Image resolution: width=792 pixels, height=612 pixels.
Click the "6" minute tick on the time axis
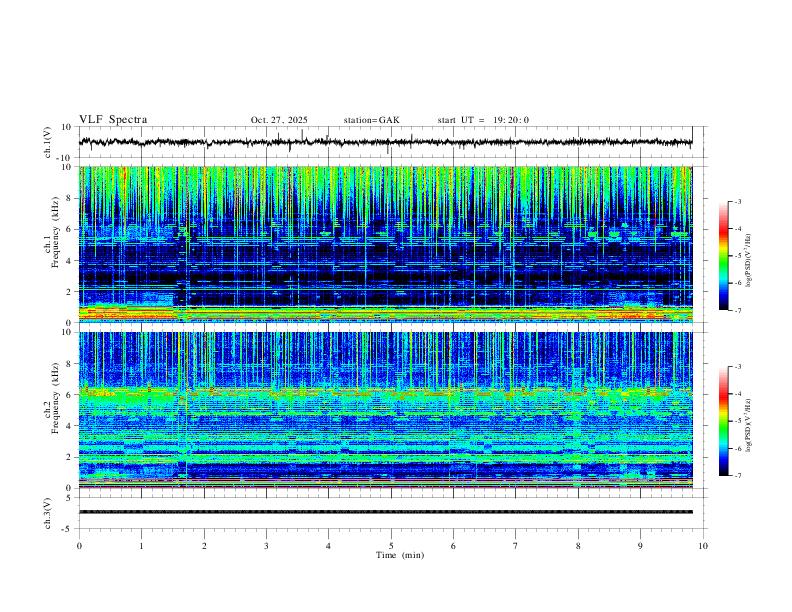pyautogui.click(x=453, y=546)
